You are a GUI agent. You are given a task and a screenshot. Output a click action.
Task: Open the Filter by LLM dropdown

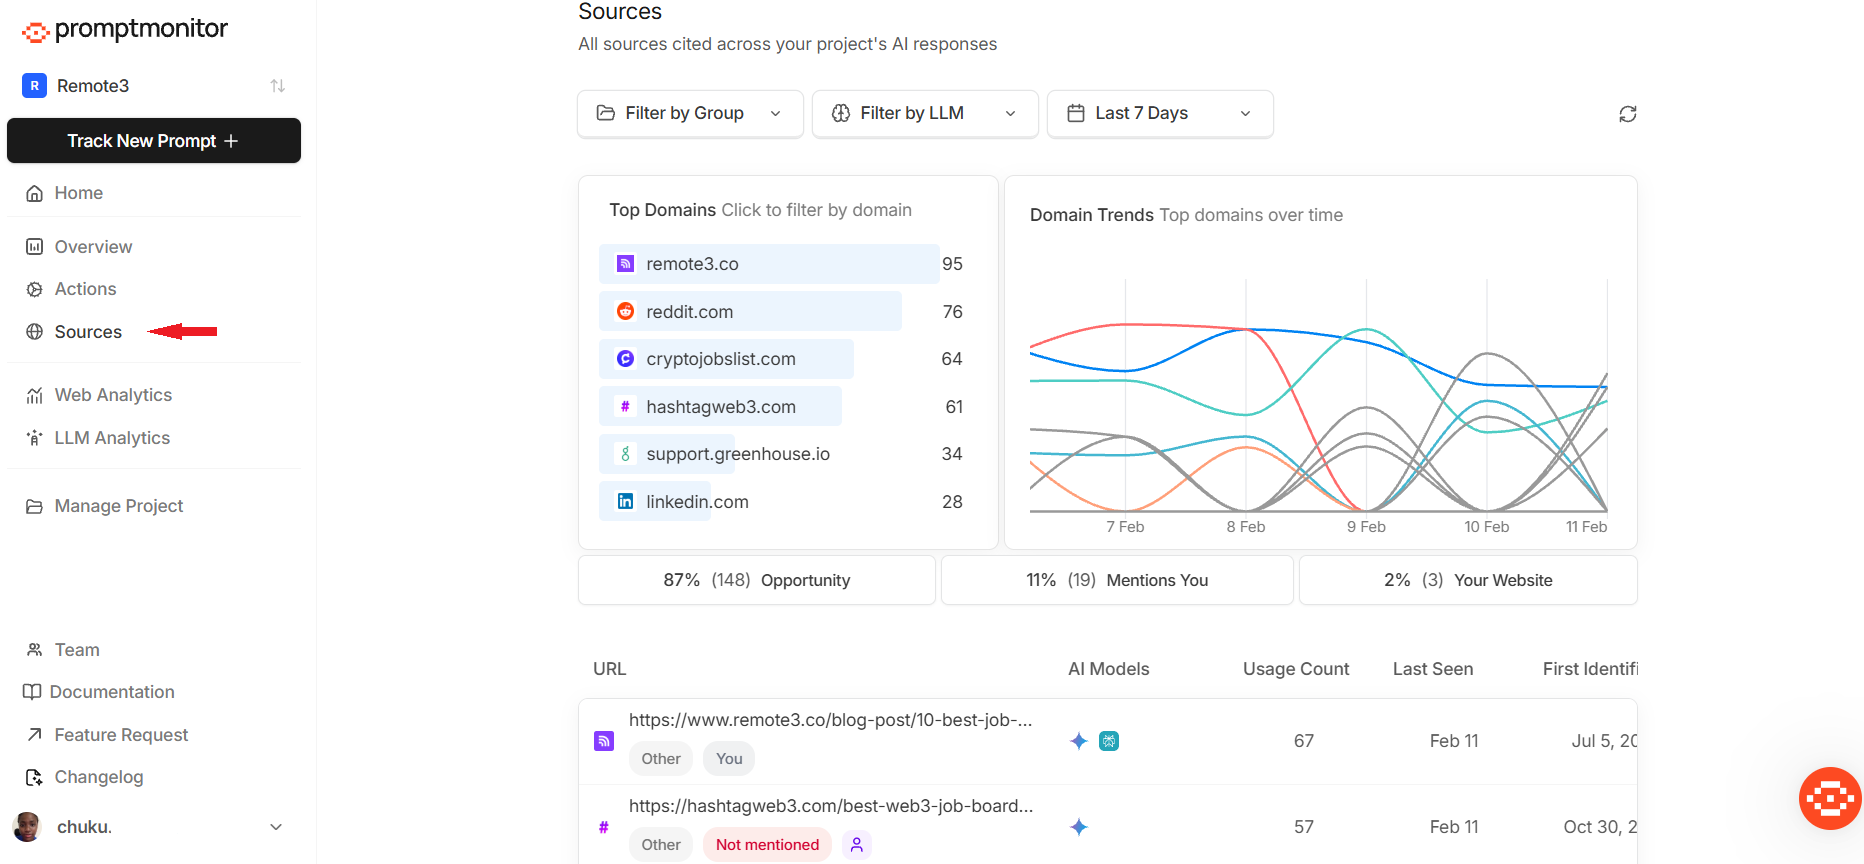(925, 114)
